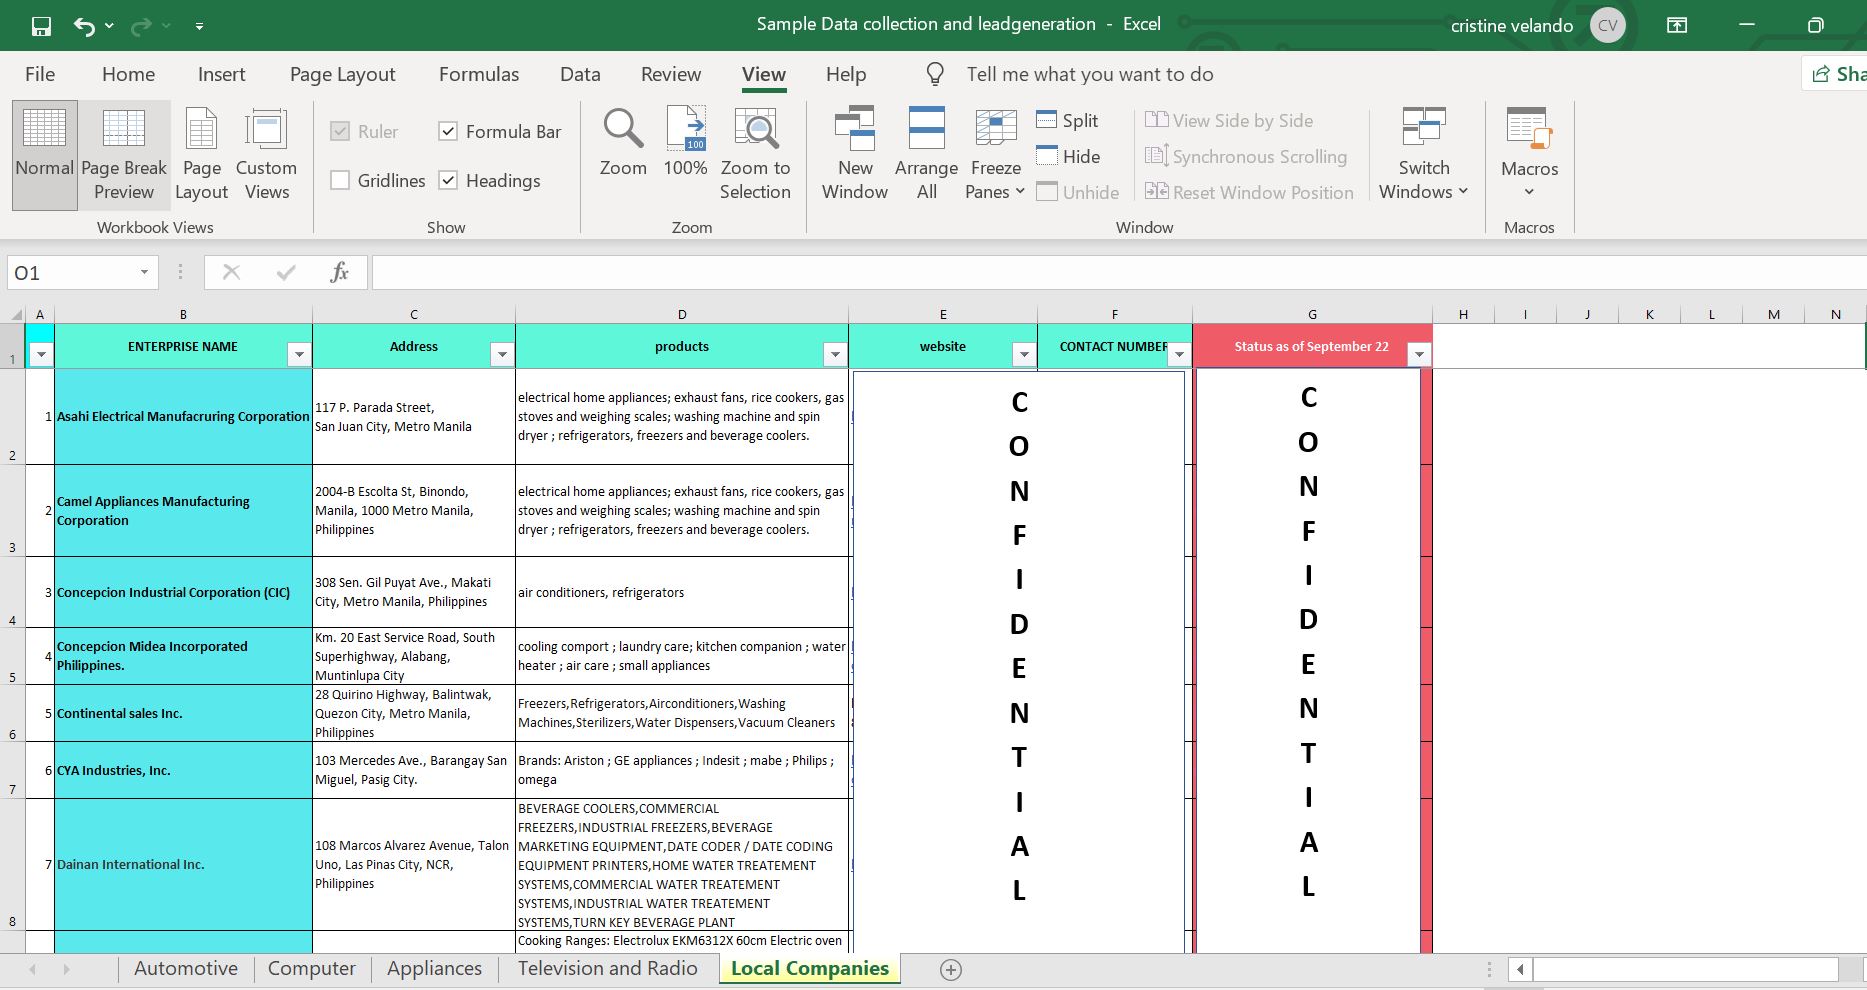This screenshot has height=990, width=1867.
Task: Open the website column filter dropdown
Action: (x=1024, y=354)
